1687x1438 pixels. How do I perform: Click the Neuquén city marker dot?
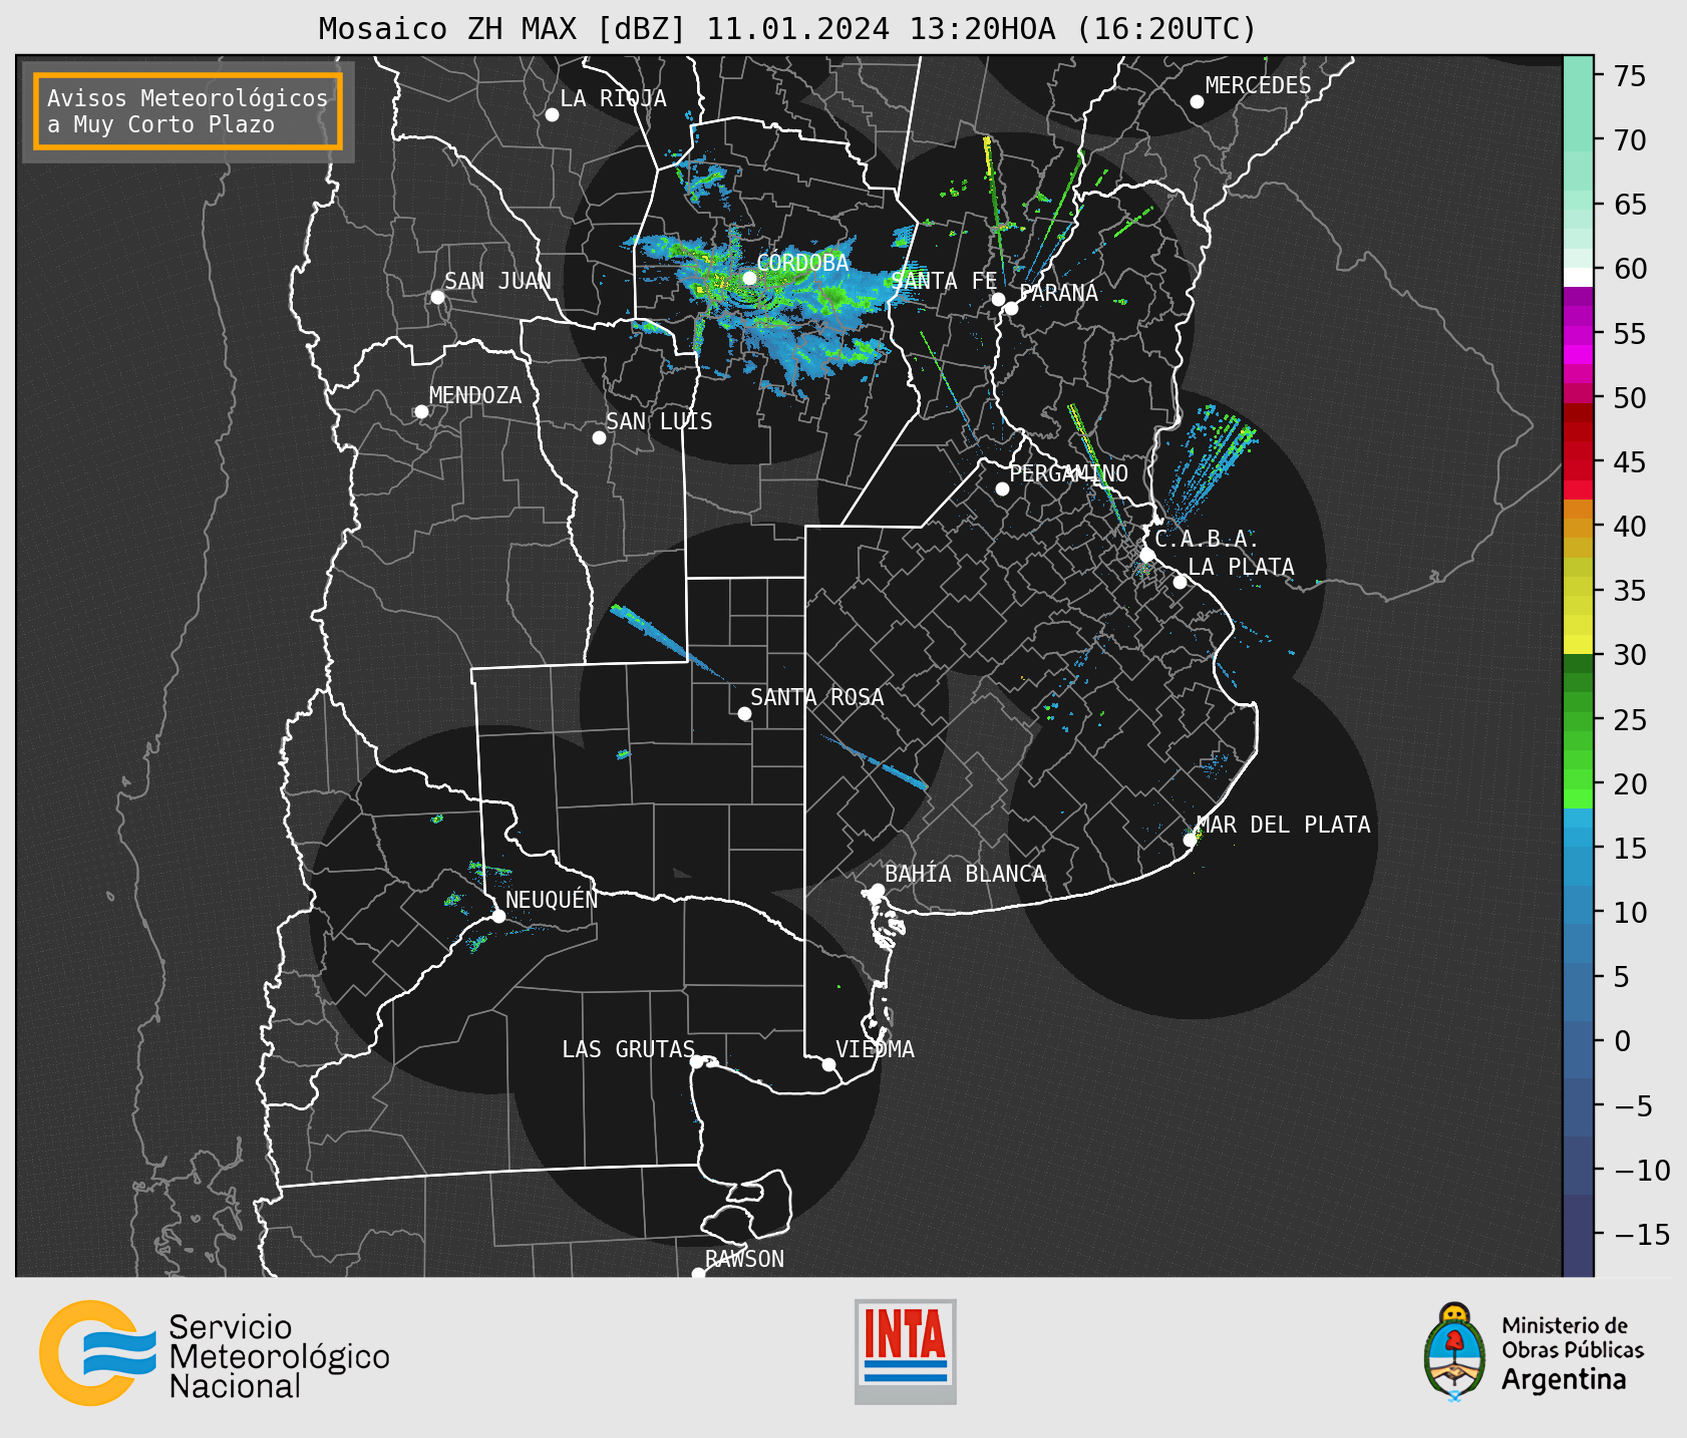(498, 916)
